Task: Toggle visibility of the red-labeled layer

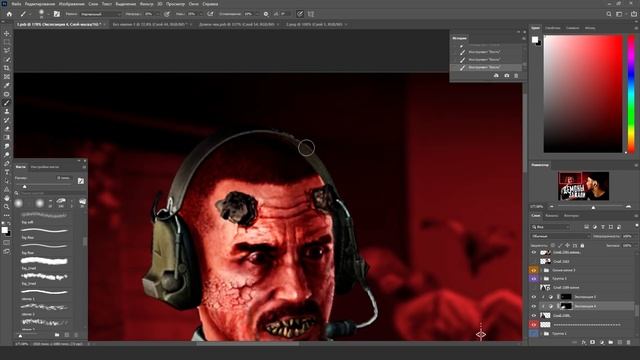Action: [x=533, y=324]
